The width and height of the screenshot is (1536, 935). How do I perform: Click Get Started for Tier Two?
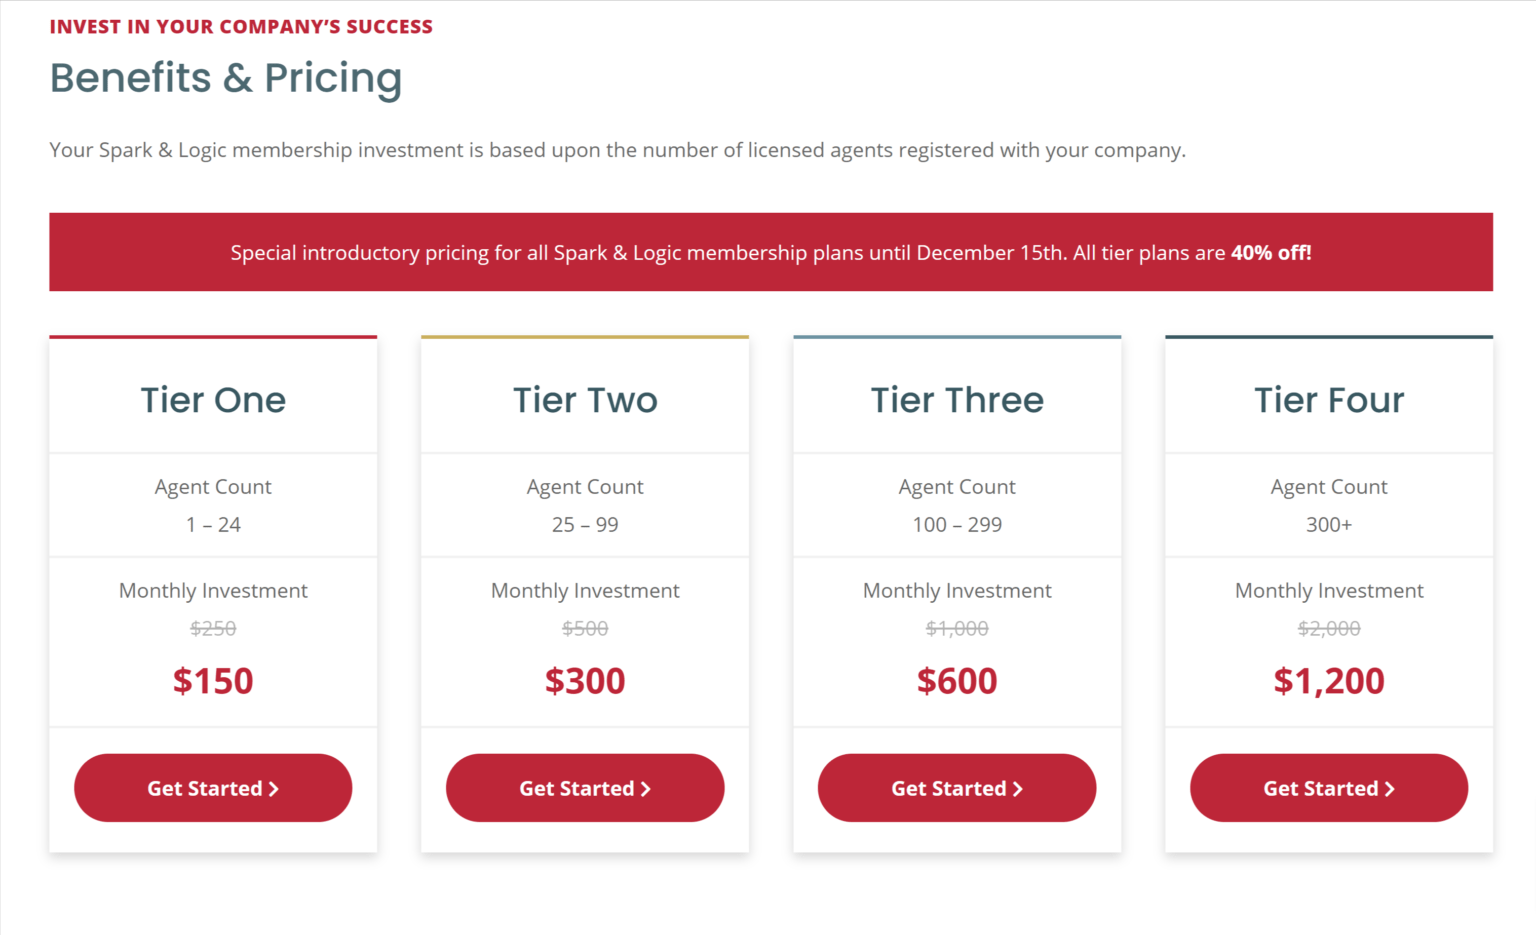(585, 788)
